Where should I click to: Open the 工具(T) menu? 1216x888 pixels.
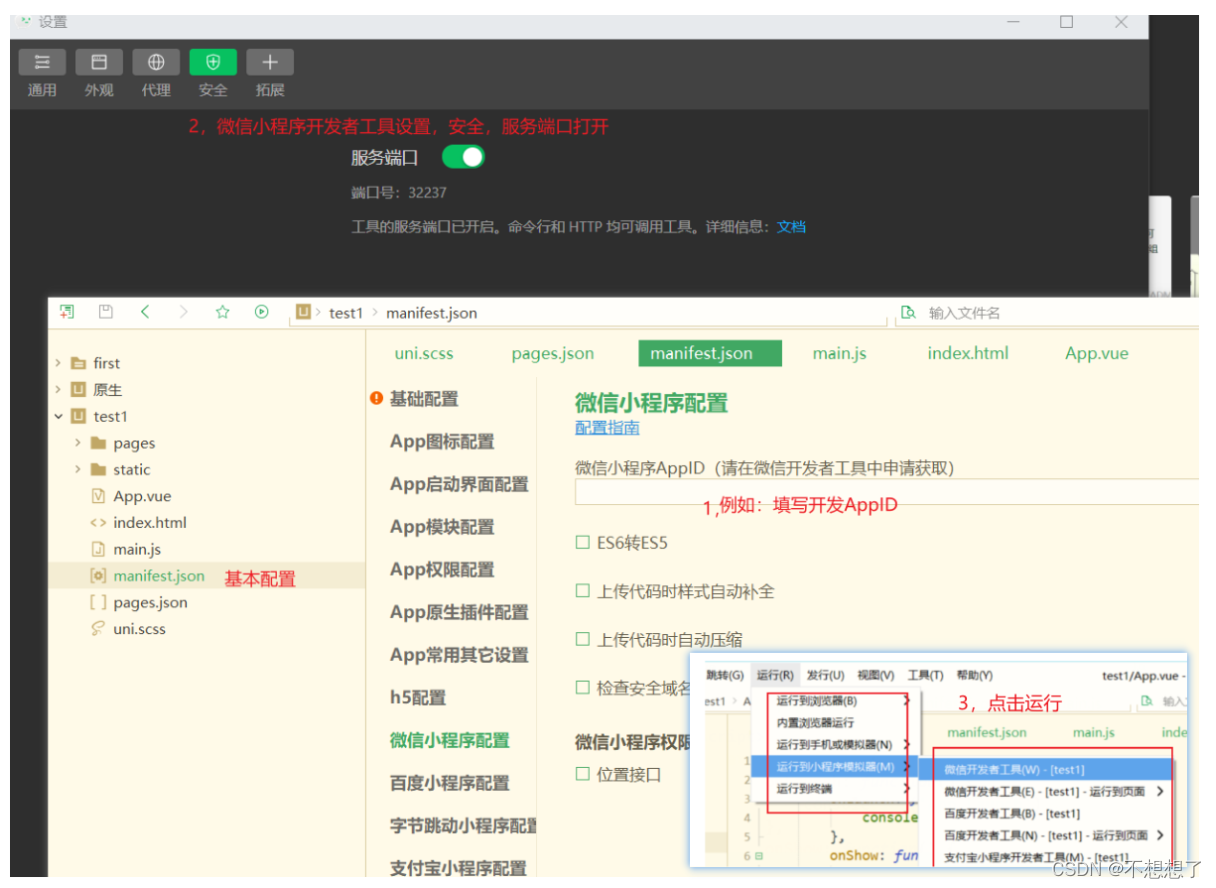pos(925,676)
